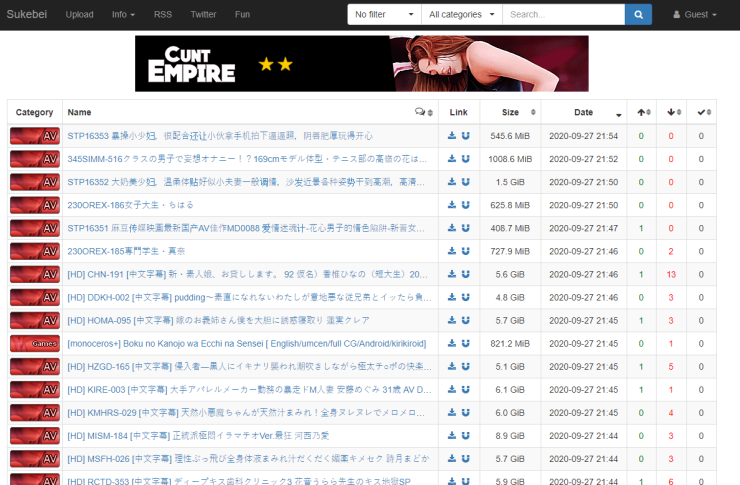Sort by leechers down-arrow column
Viewport: 740px width, 485px height.
point(672,112)
